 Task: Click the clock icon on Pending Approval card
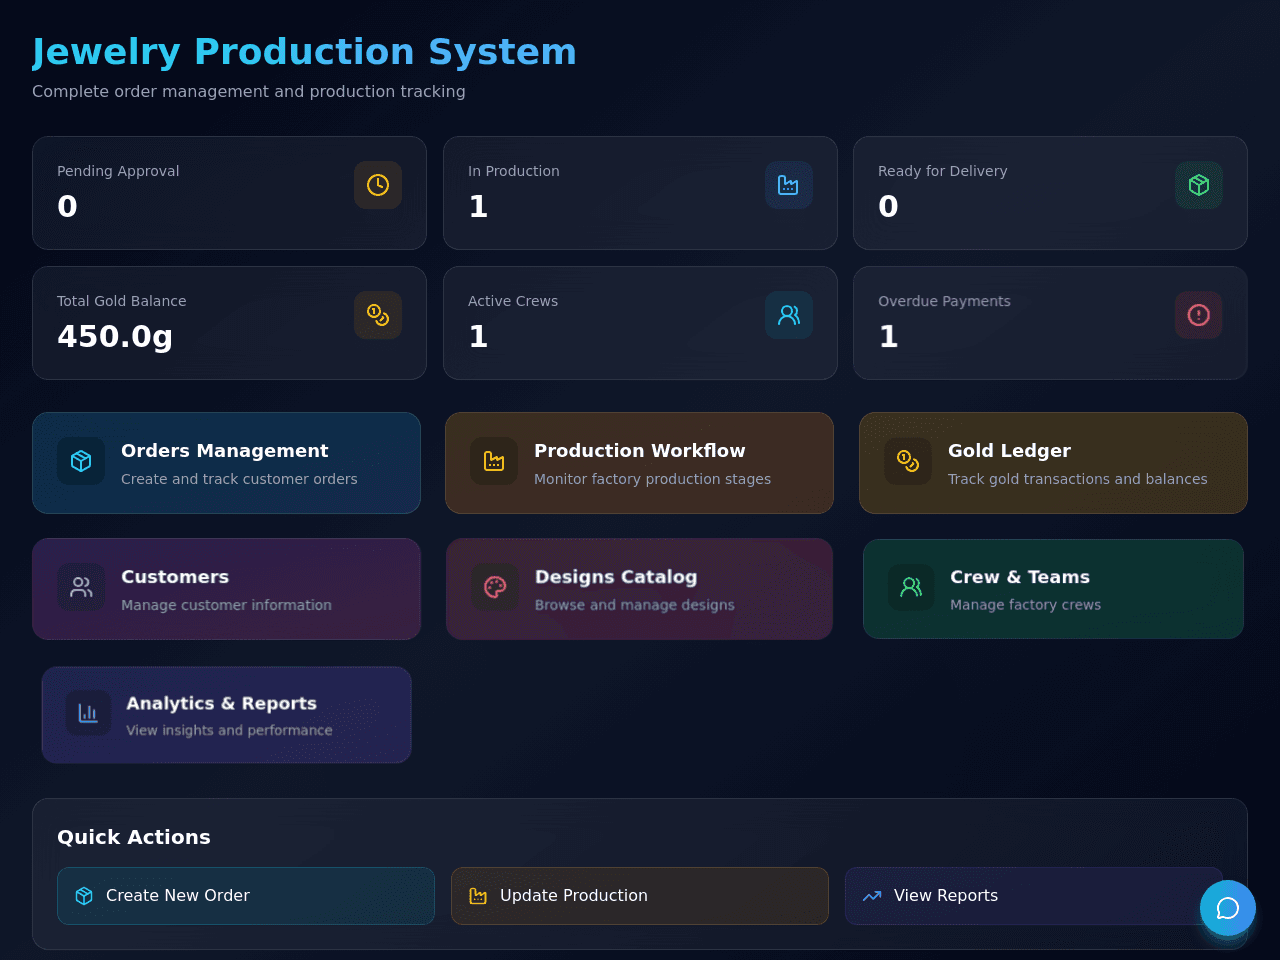[x=378, y=185]
